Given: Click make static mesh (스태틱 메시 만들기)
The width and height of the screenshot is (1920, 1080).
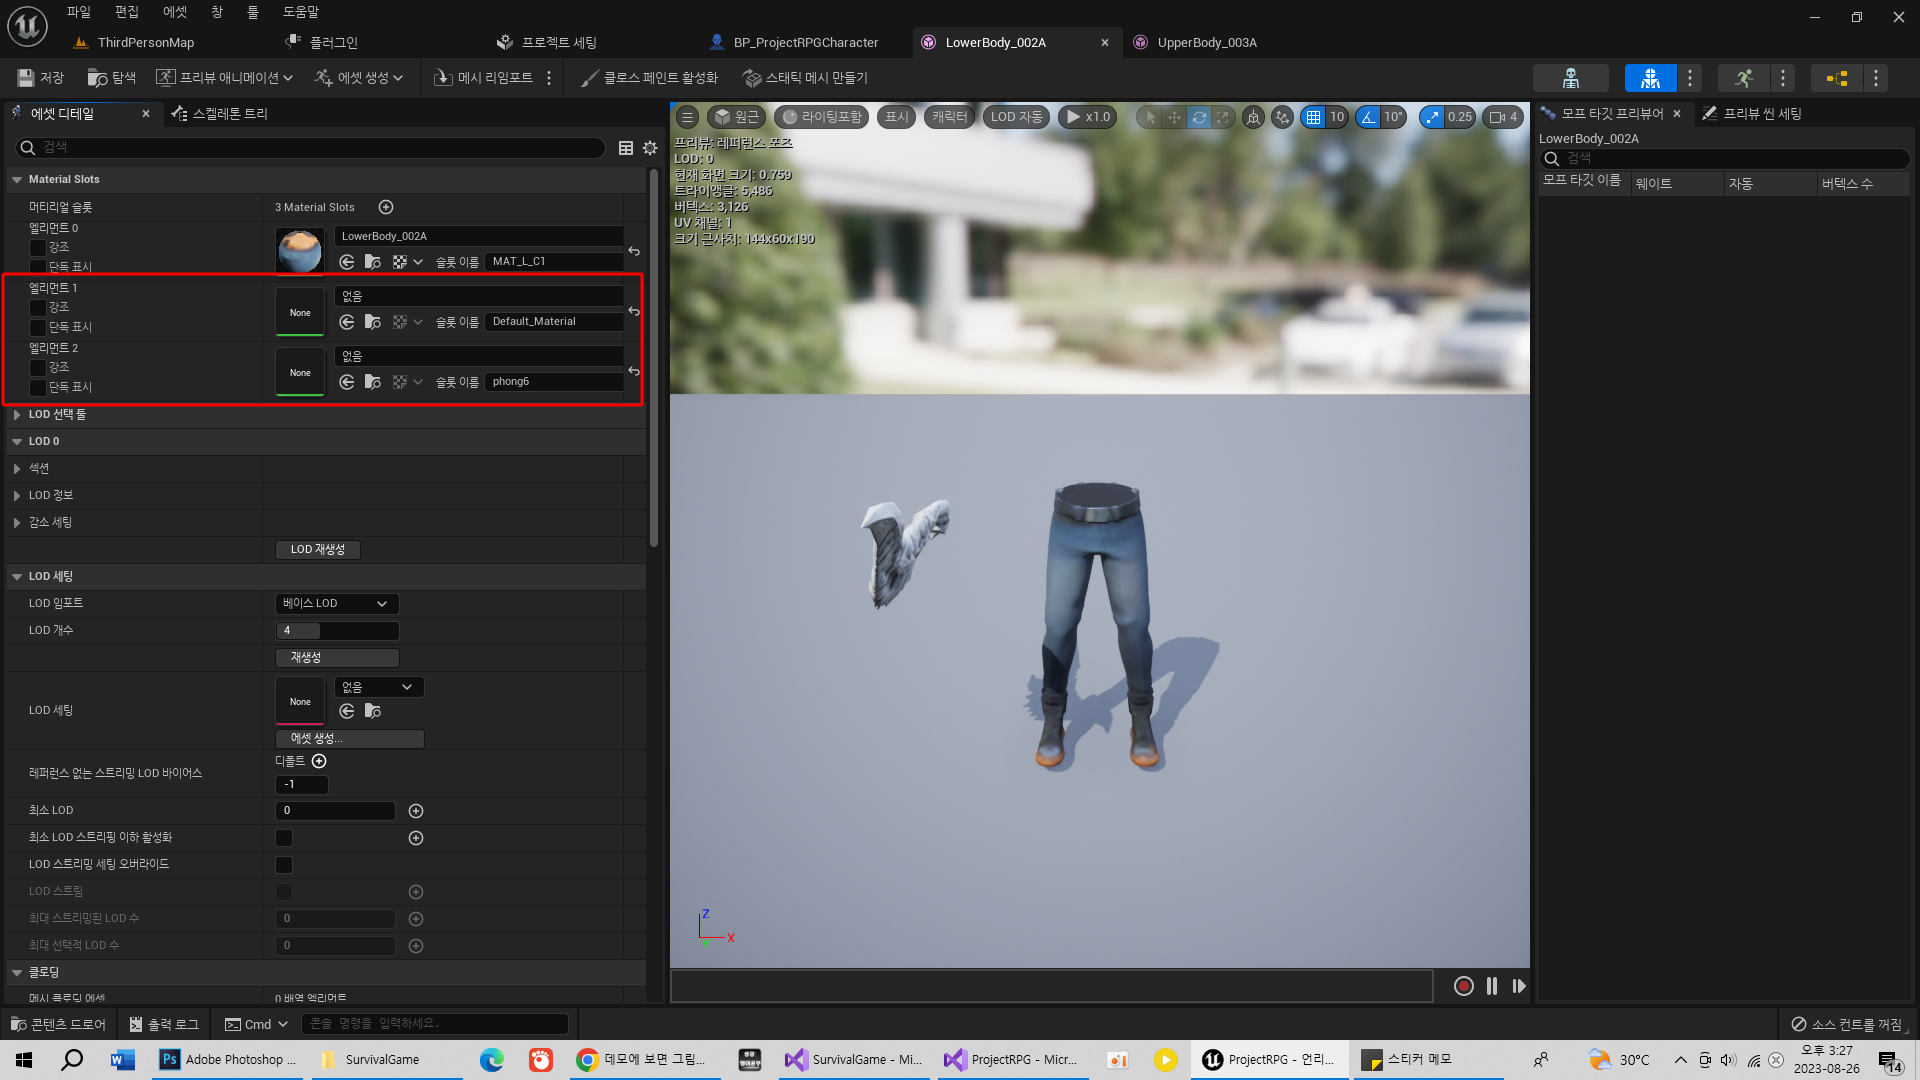Looking at the screenshot, I should 805,78.
